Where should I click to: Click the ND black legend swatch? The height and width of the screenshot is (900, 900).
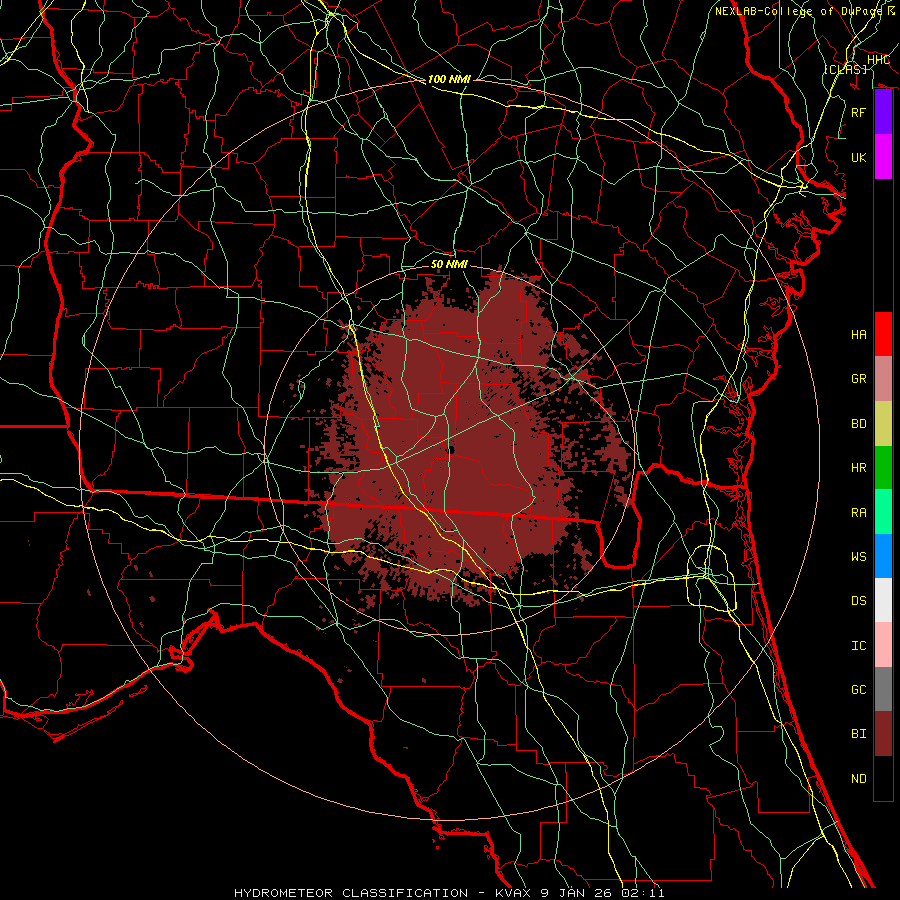click(883, 778)
